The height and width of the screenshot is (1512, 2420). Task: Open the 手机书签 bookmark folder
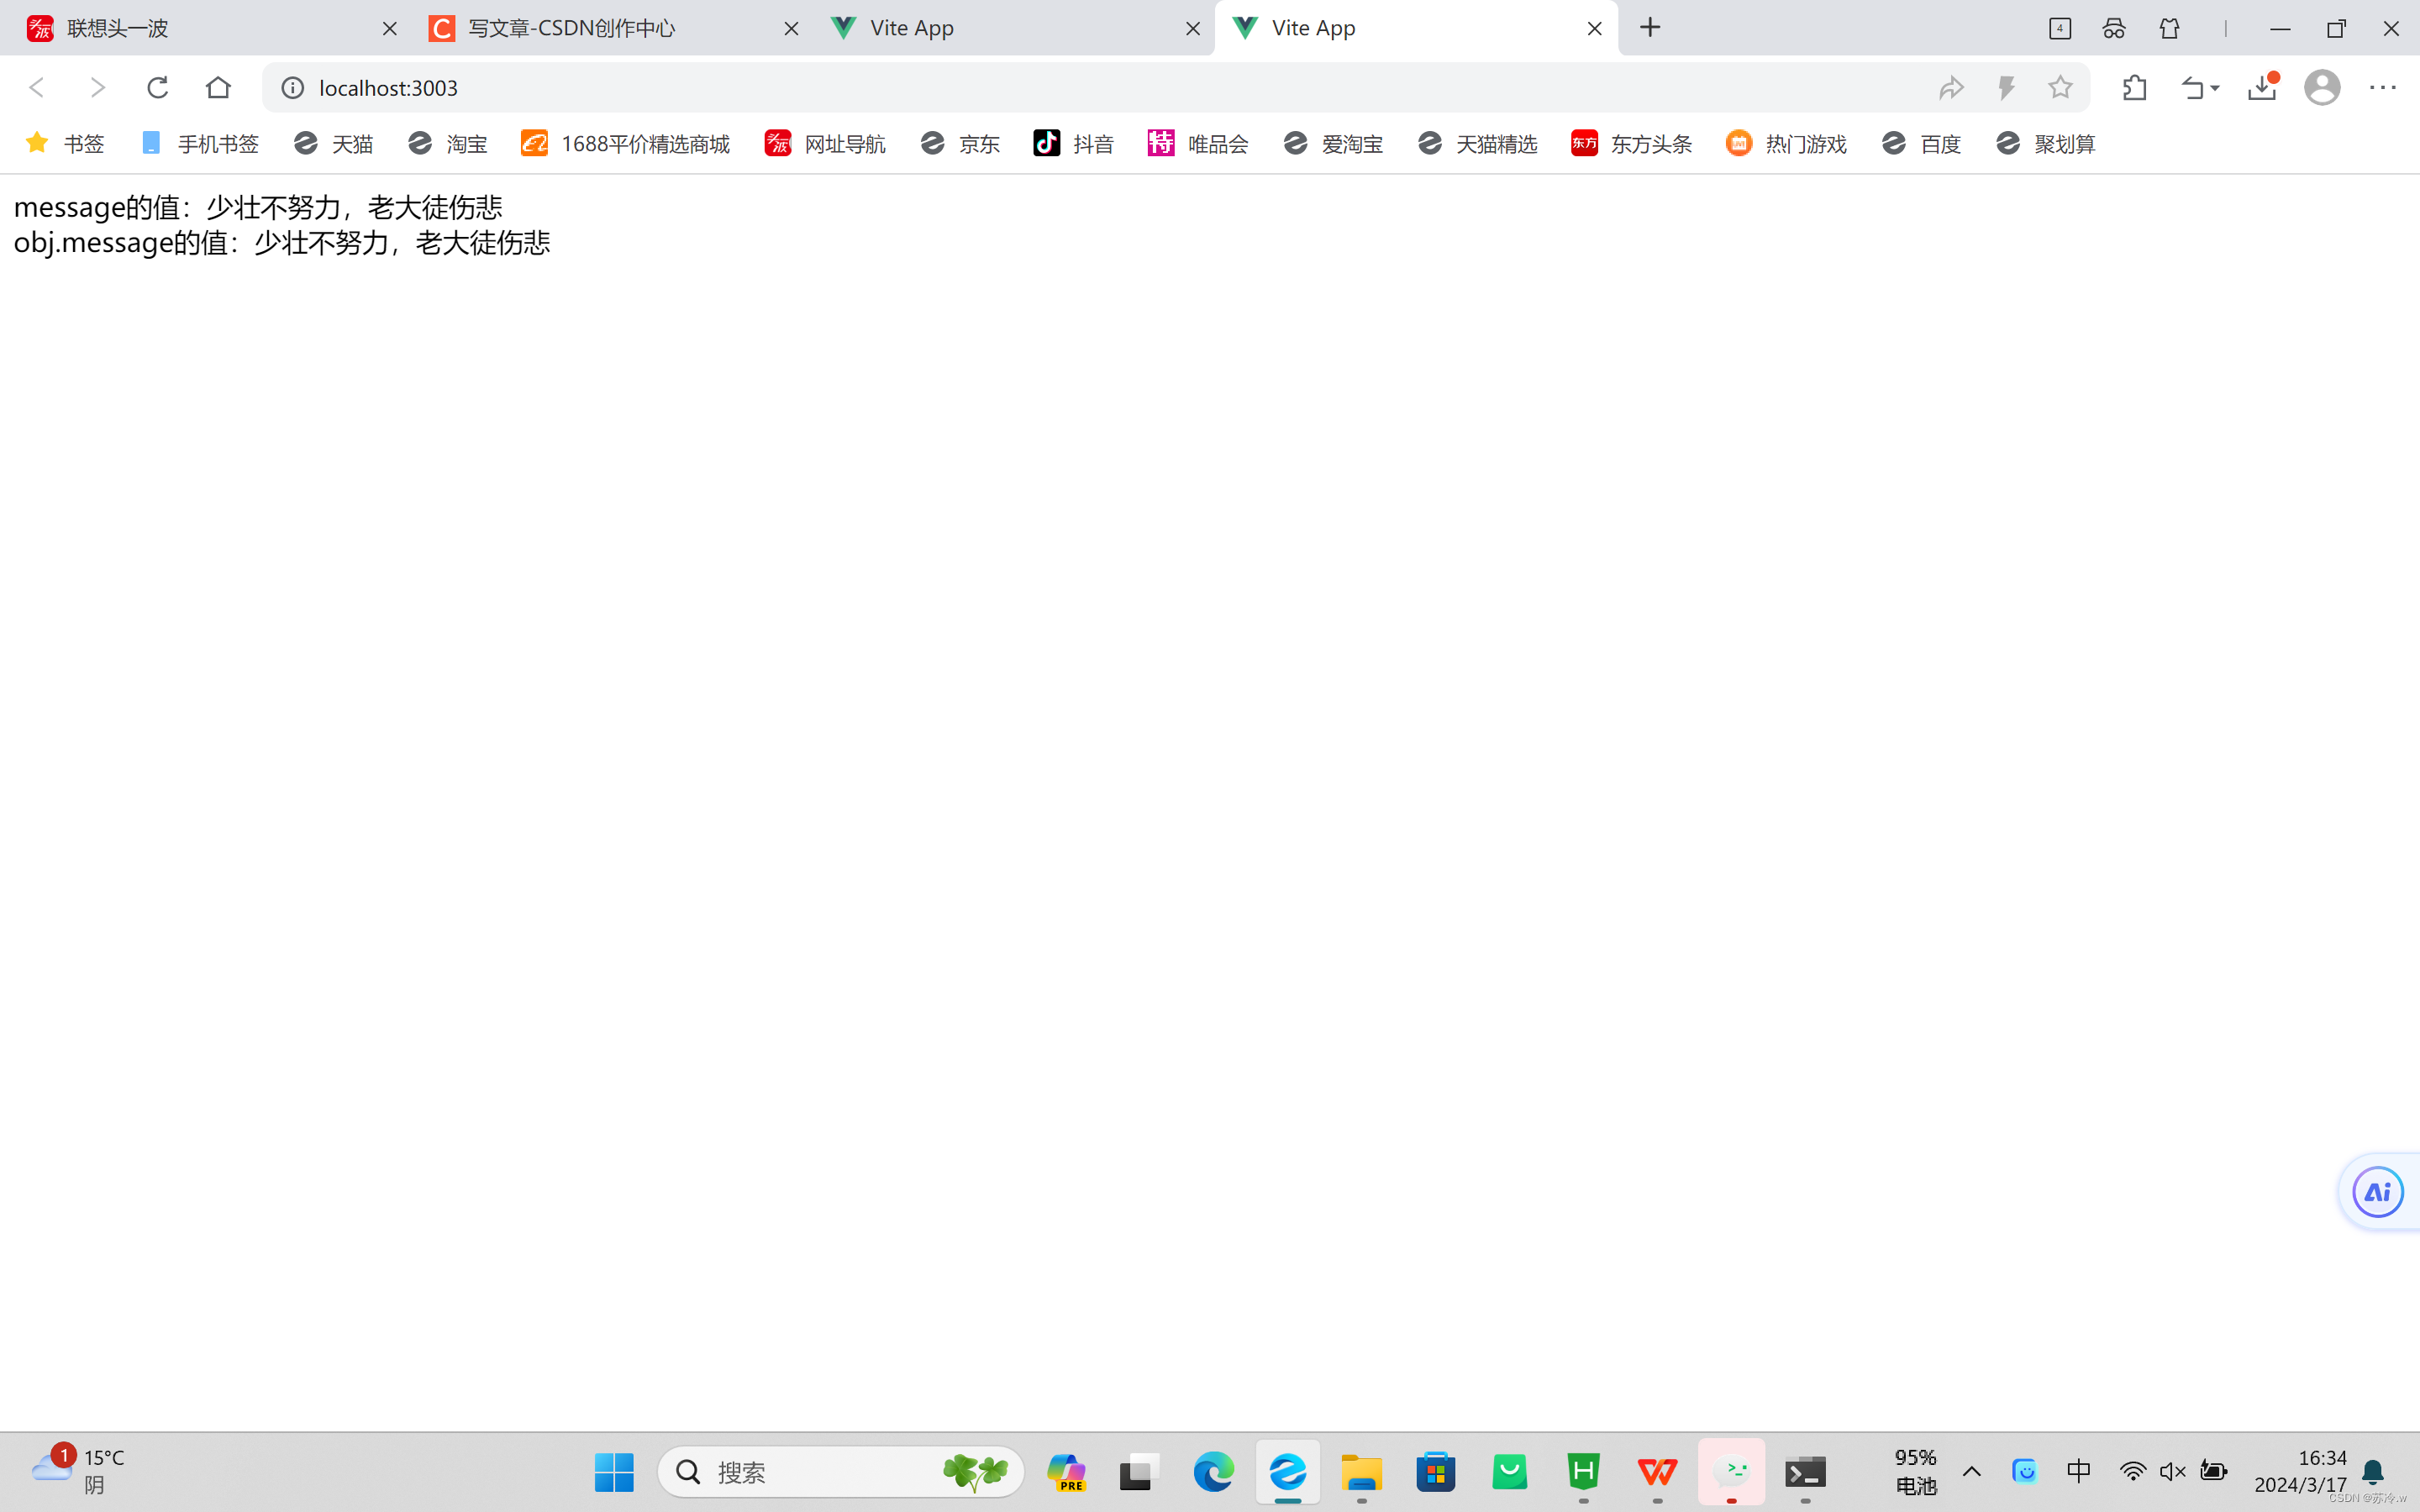200,144
